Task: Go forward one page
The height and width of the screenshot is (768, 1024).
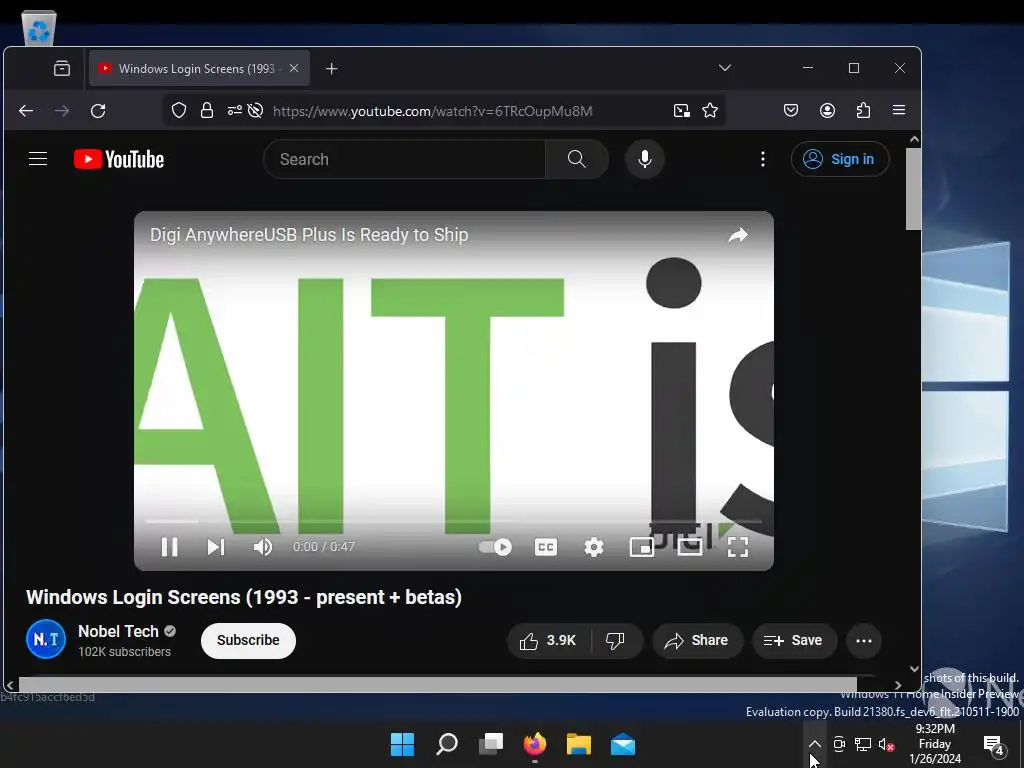Action: (x=62, y=111)
